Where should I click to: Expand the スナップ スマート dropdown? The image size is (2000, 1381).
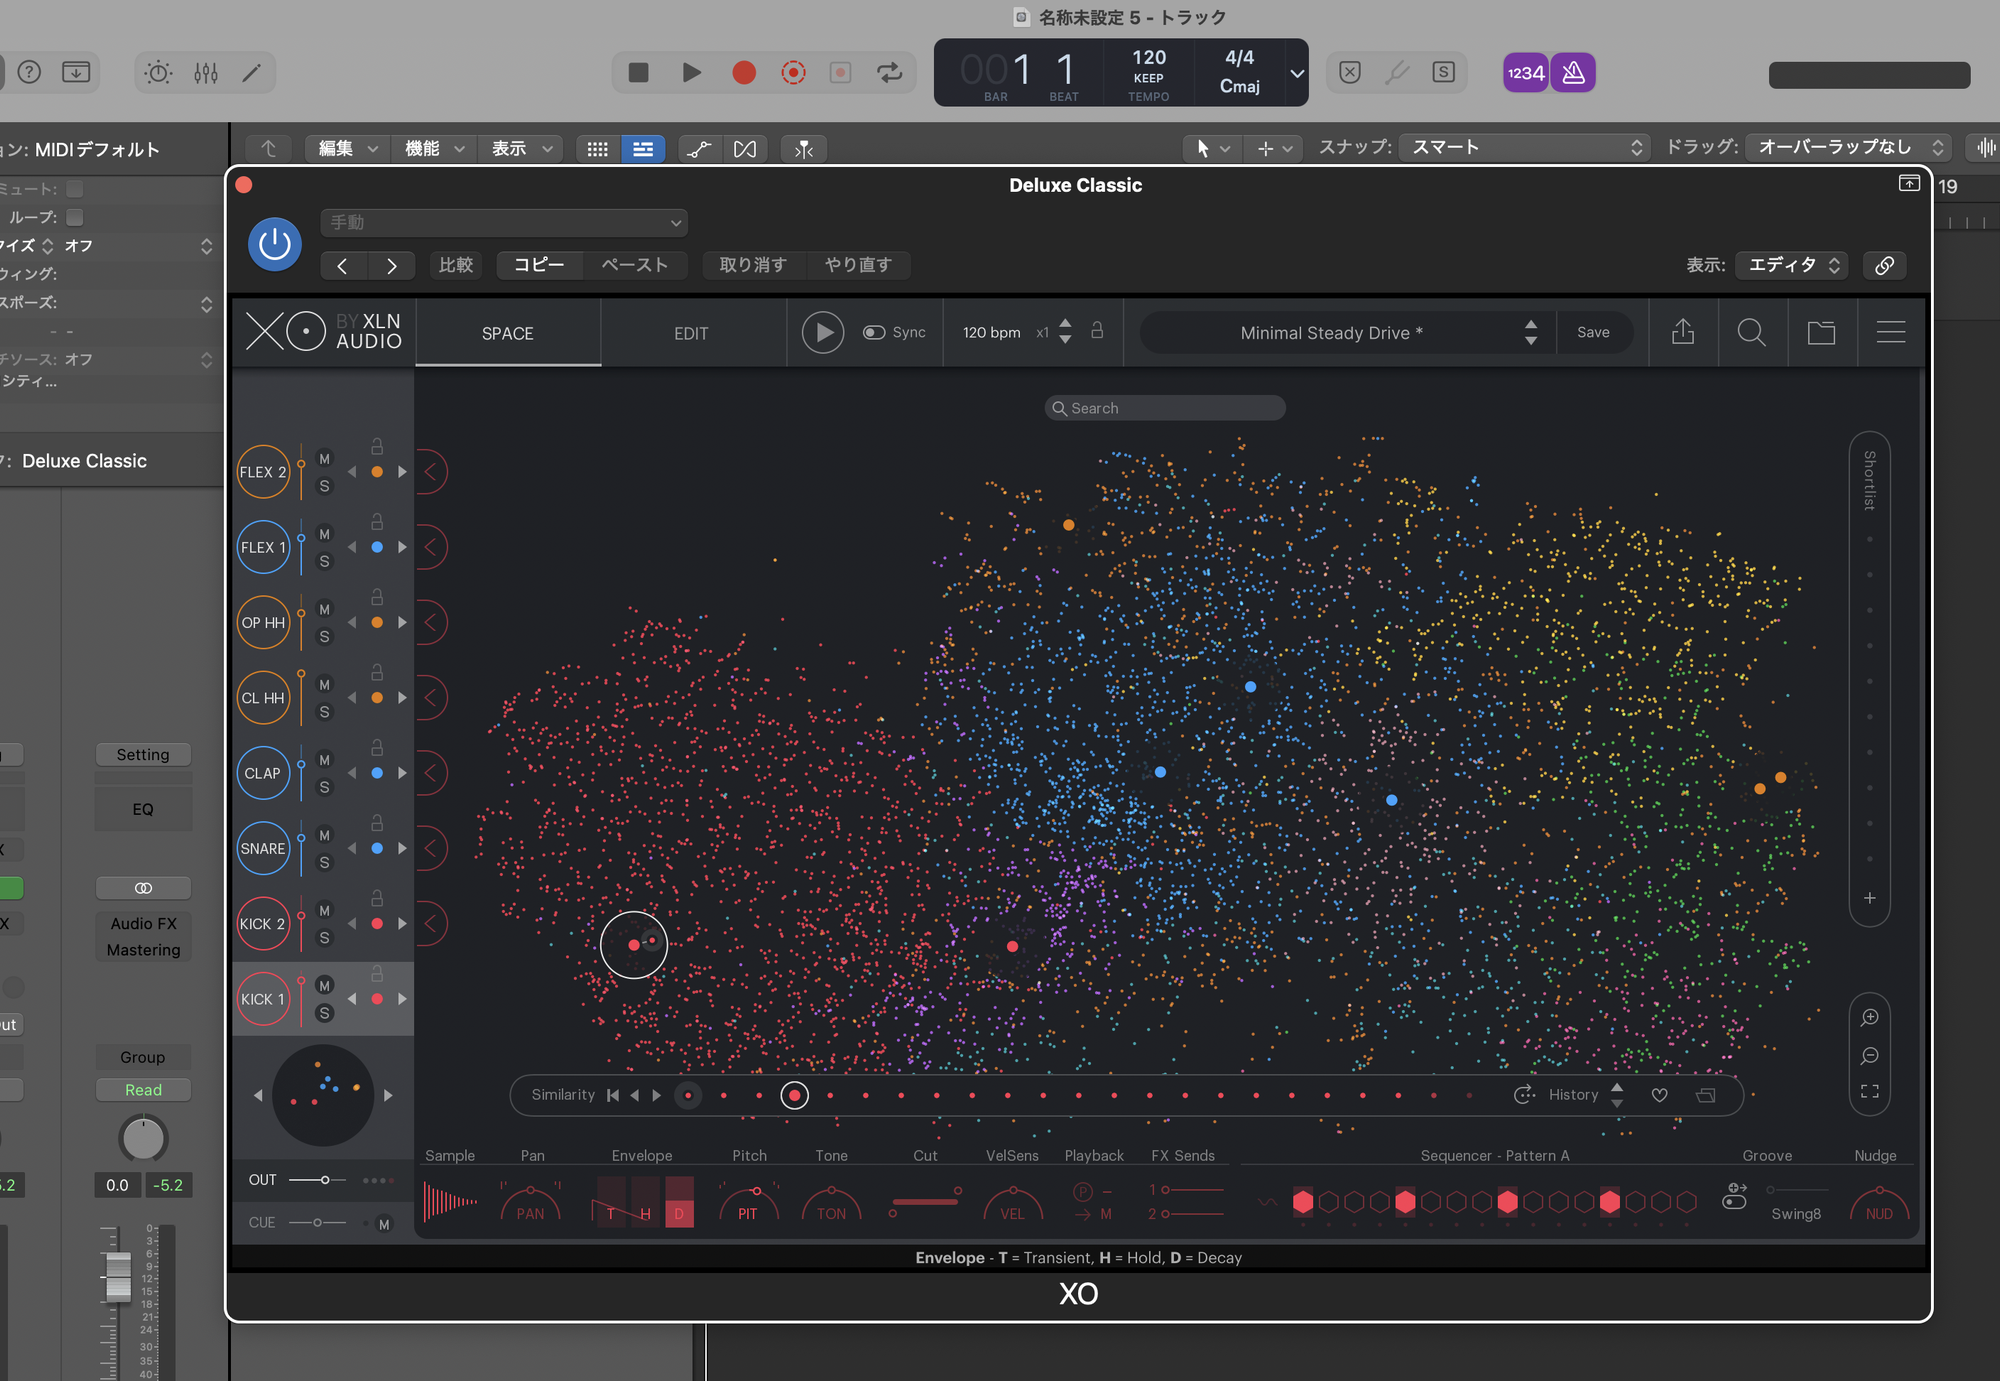click(x=1523, y=148)
